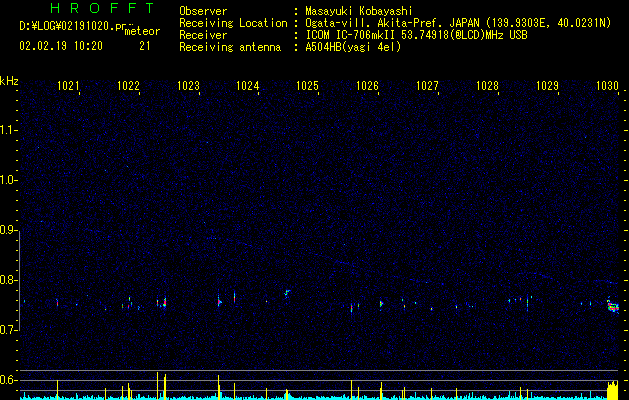Click the Receiving antenna label

pos(230,47)
